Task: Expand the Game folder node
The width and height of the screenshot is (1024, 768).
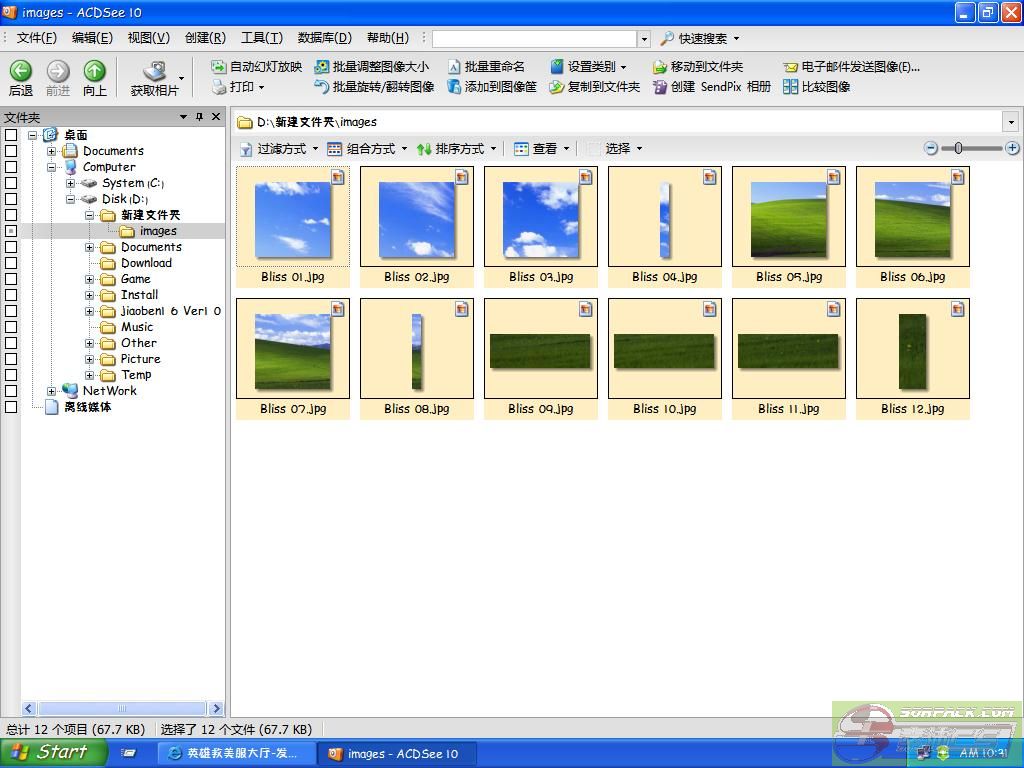Action: pyautogui.click(x=89, y=280)
